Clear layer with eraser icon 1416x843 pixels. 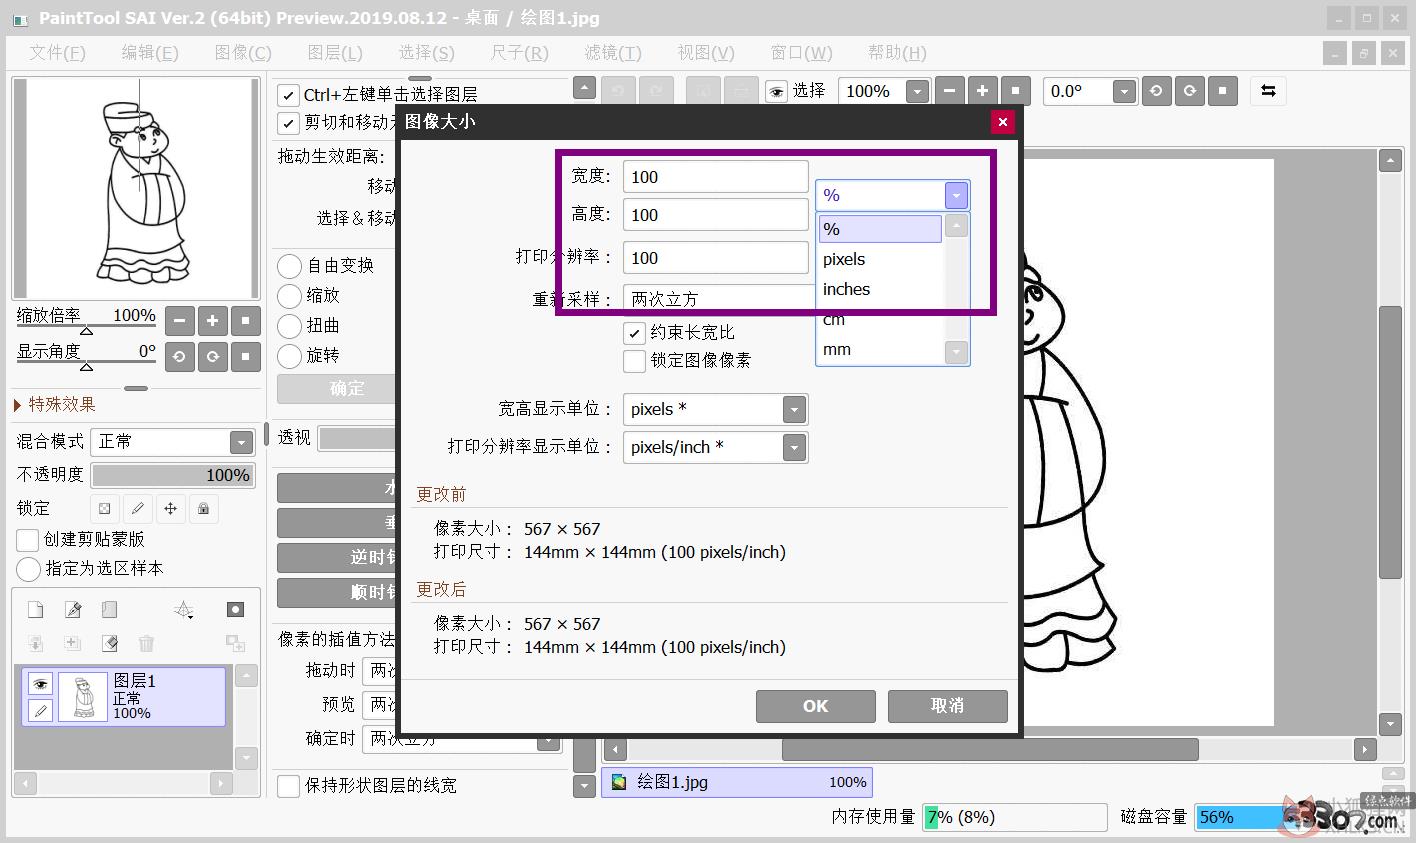pyautogui.click(x=109, y=643)
